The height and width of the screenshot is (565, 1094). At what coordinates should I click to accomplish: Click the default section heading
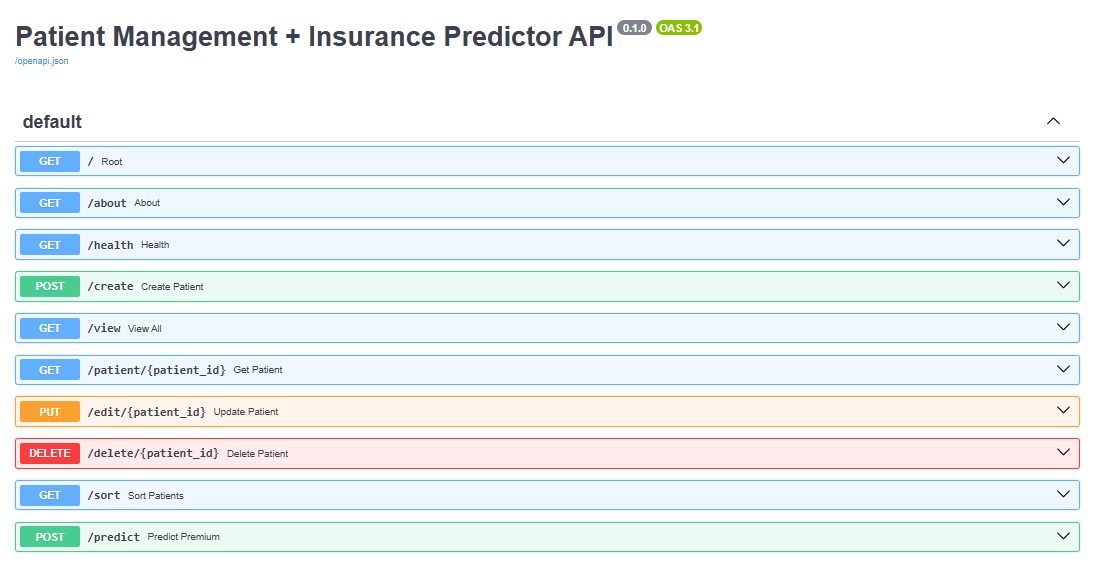[52, 122]
